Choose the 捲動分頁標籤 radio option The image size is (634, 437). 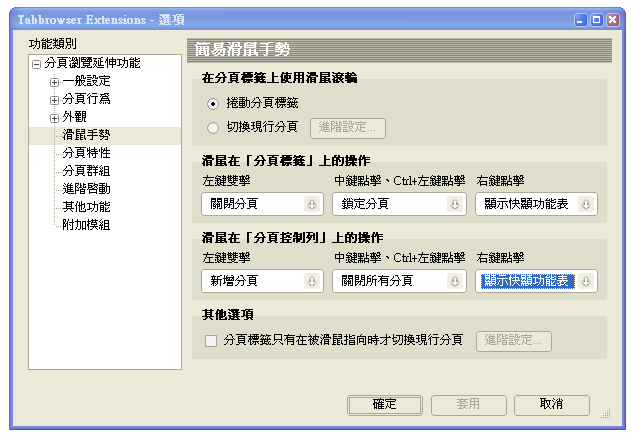pos(213,104)
